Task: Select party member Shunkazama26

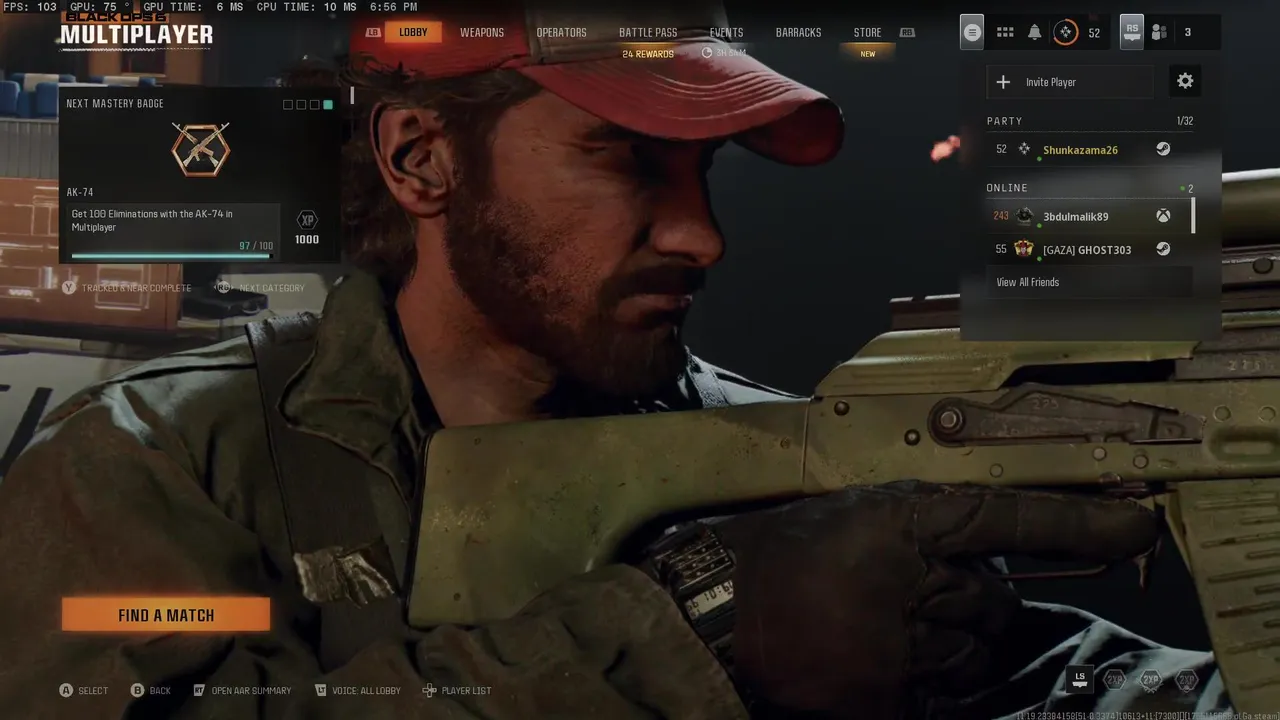Action: point(1090,149)
